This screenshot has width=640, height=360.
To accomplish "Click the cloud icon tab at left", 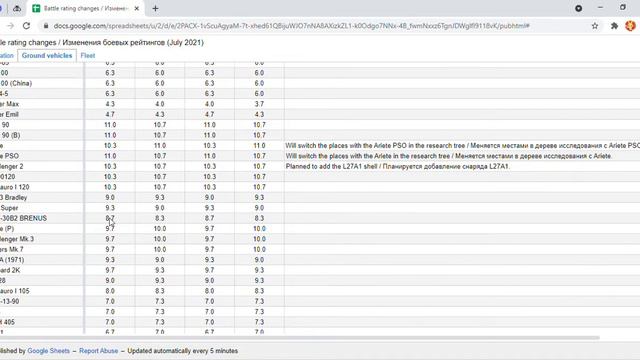I will click(17, 9).
